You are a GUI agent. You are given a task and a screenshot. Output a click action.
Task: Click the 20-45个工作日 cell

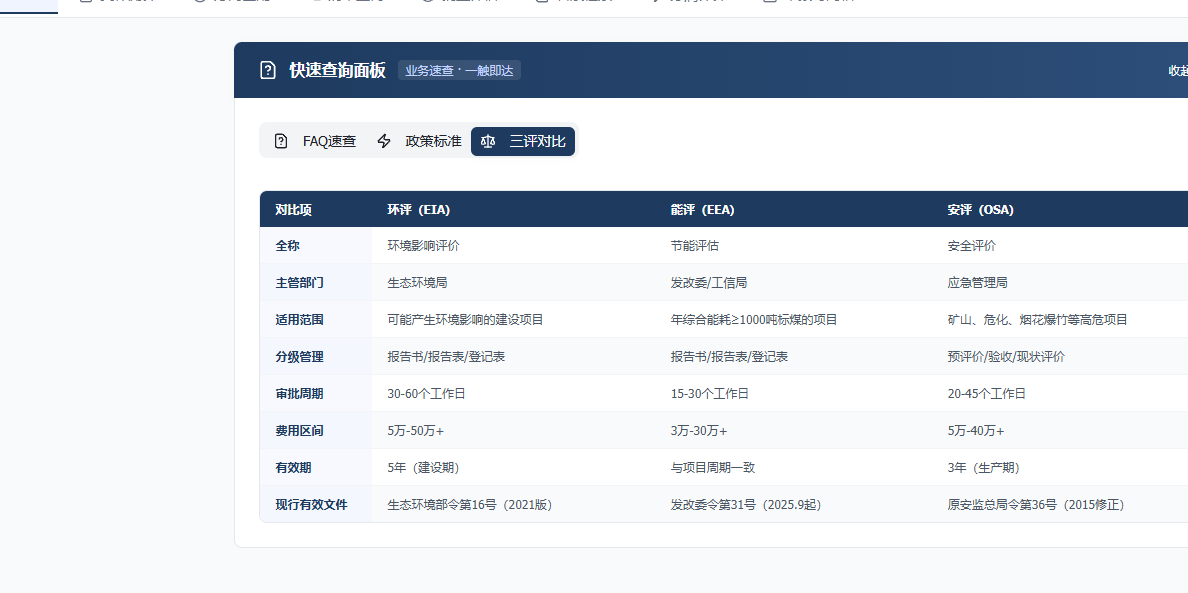click(x=986, y=393)
